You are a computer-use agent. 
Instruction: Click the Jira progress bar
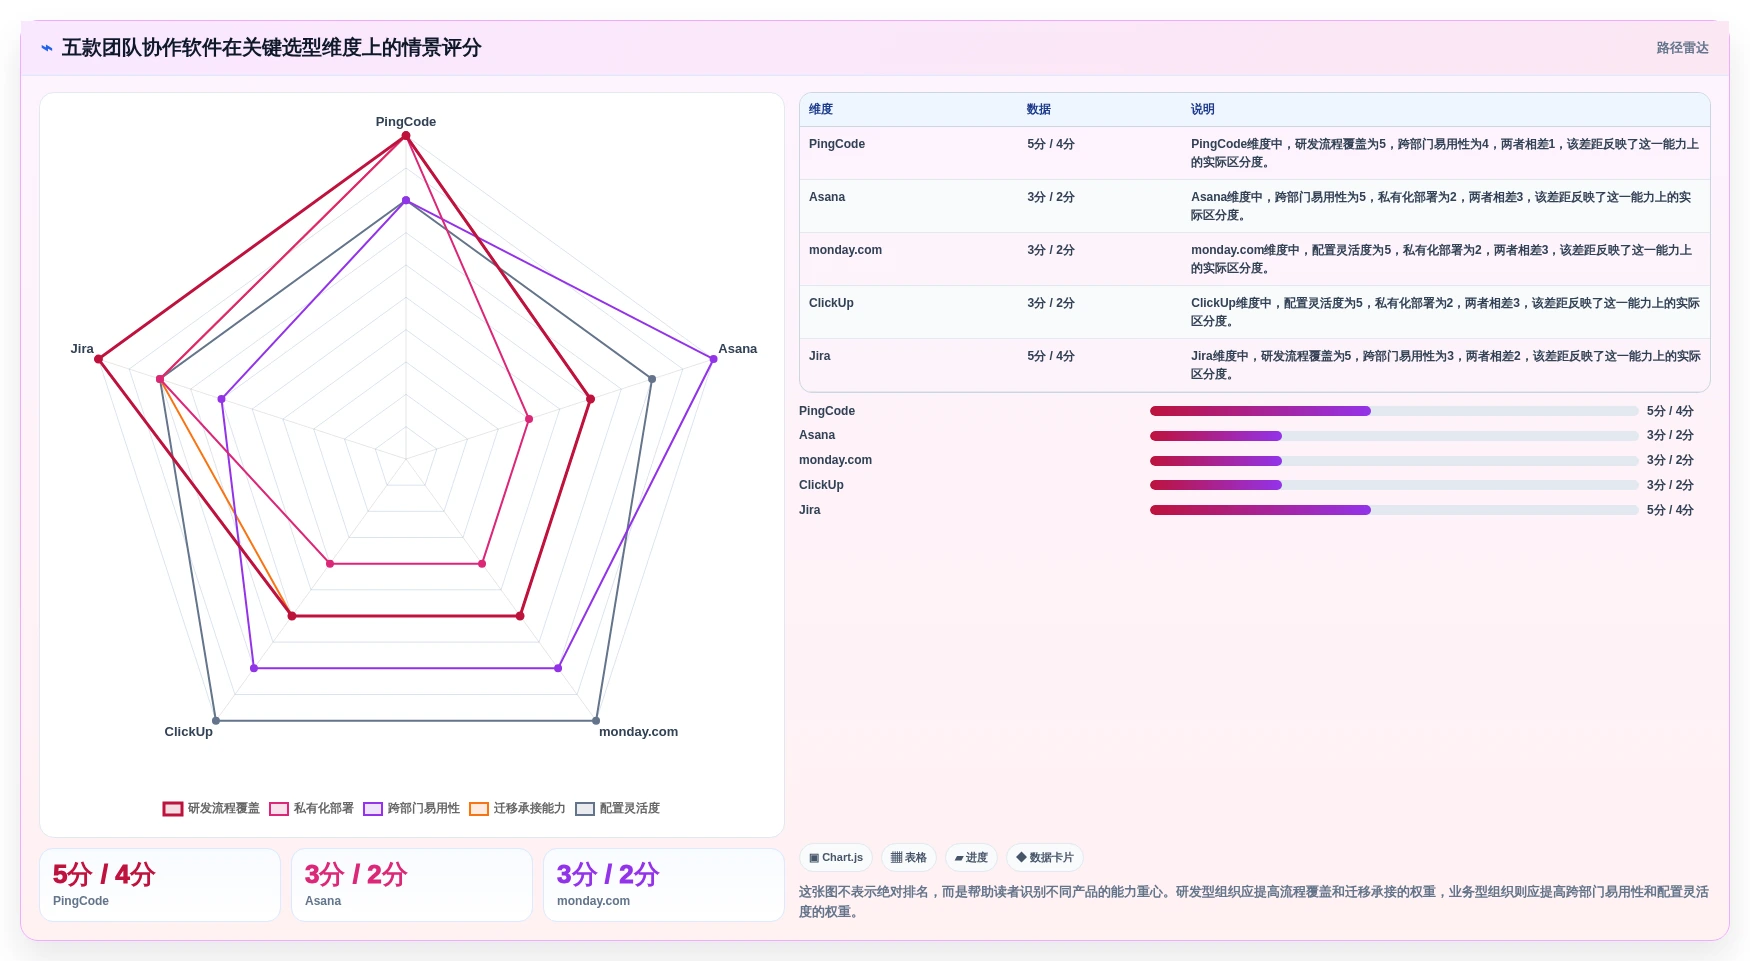tap(1394, 510)
